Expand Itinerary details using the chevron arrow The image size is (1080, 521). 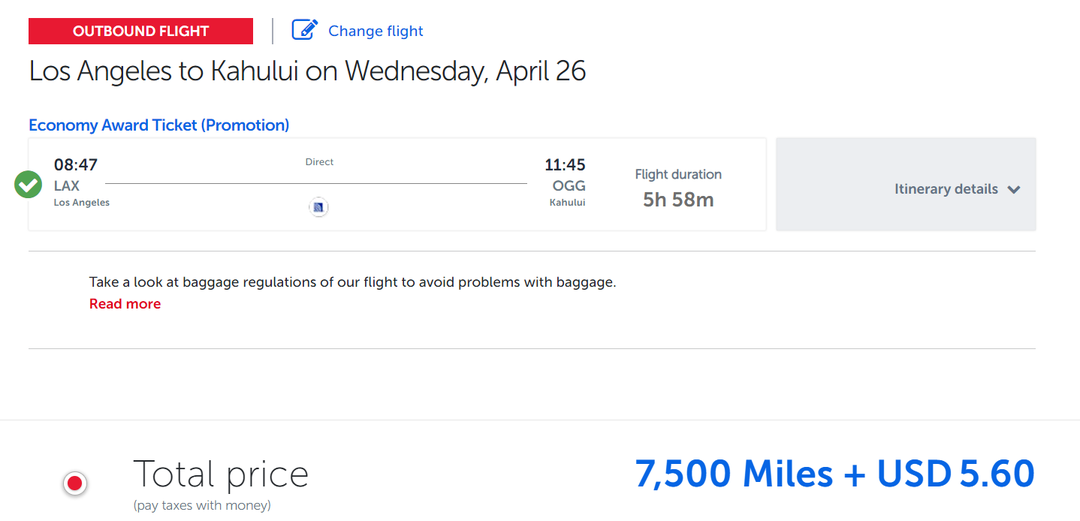tap(1014, 190)
